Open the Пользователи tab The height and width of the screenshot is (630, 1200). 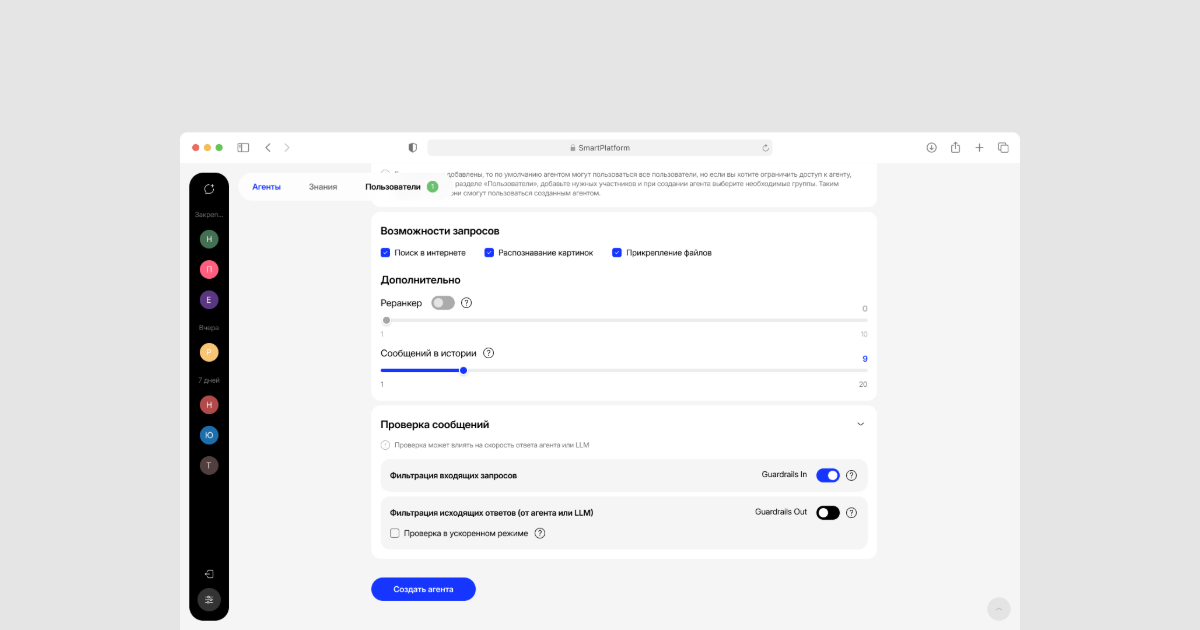393,187
